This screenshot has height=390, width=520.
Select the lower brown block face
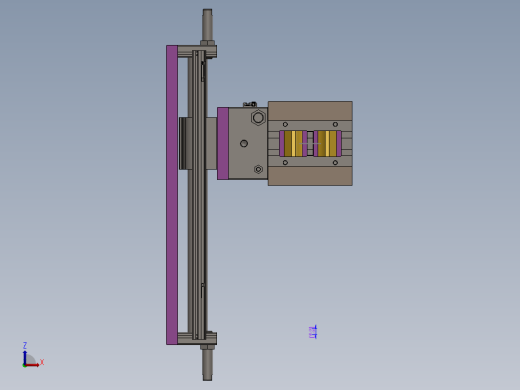pos(310,176)
